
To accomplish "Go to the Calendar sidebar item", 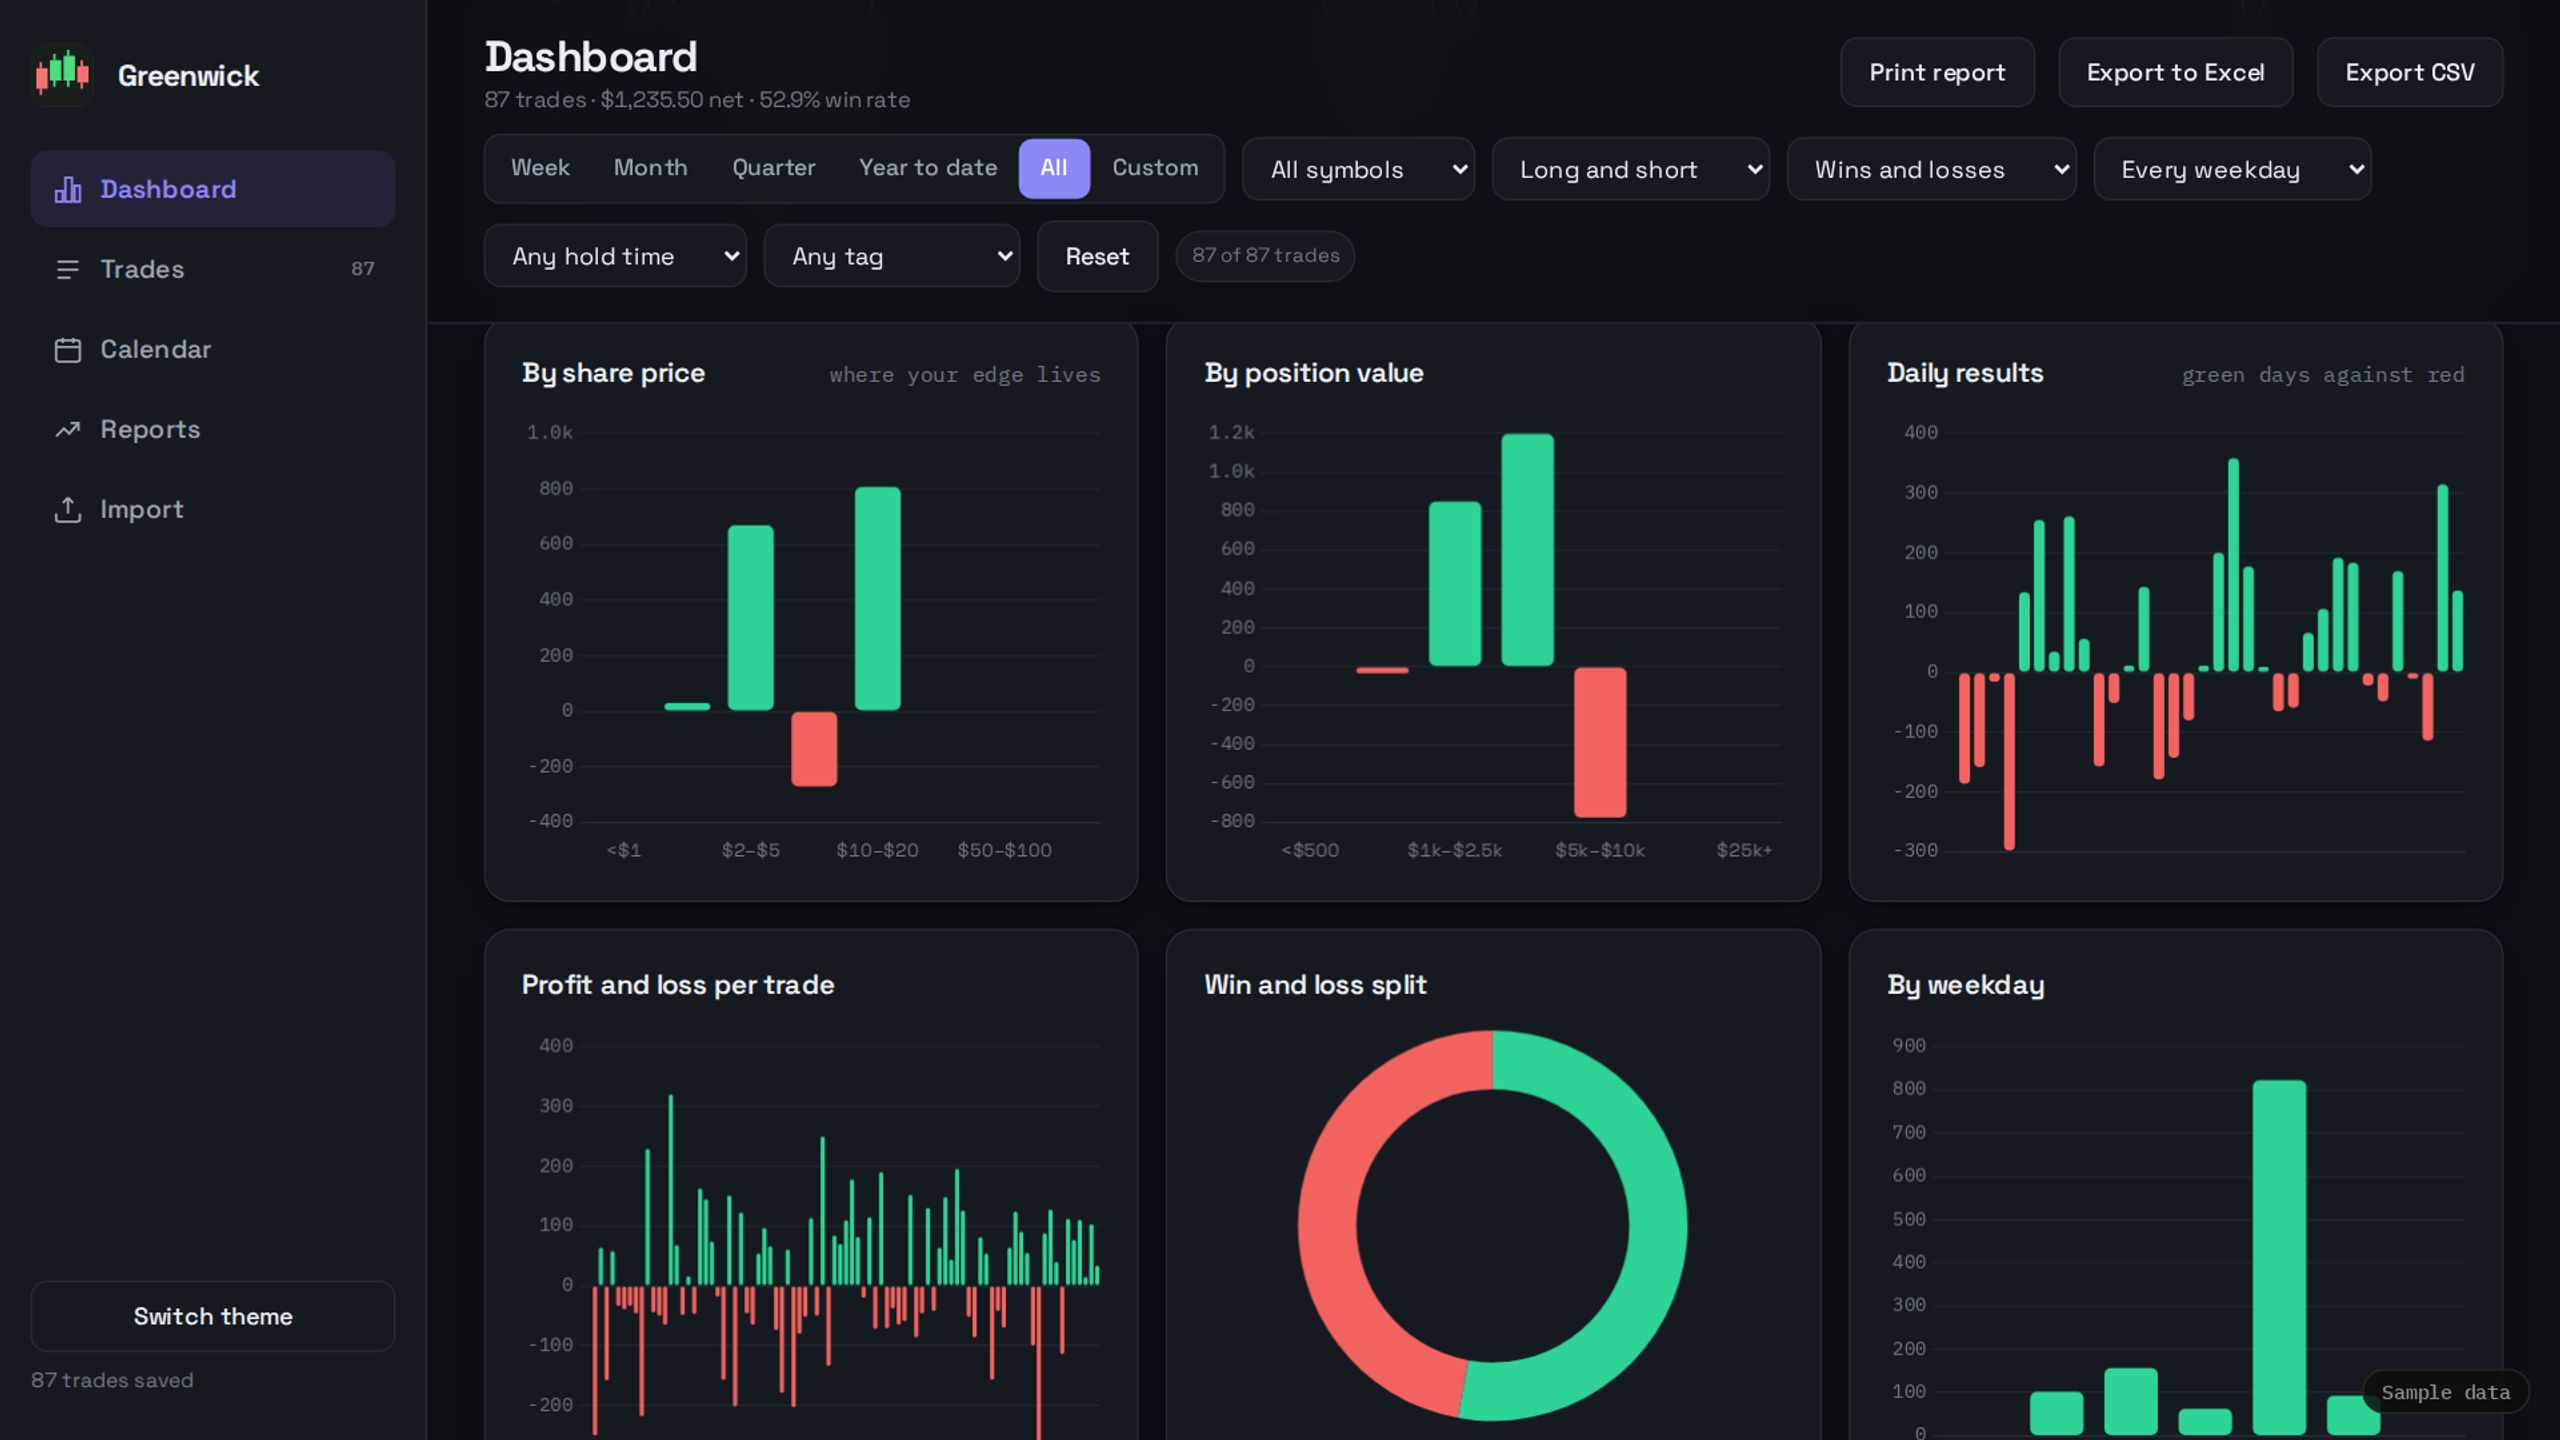I will [x=213, y=349].
